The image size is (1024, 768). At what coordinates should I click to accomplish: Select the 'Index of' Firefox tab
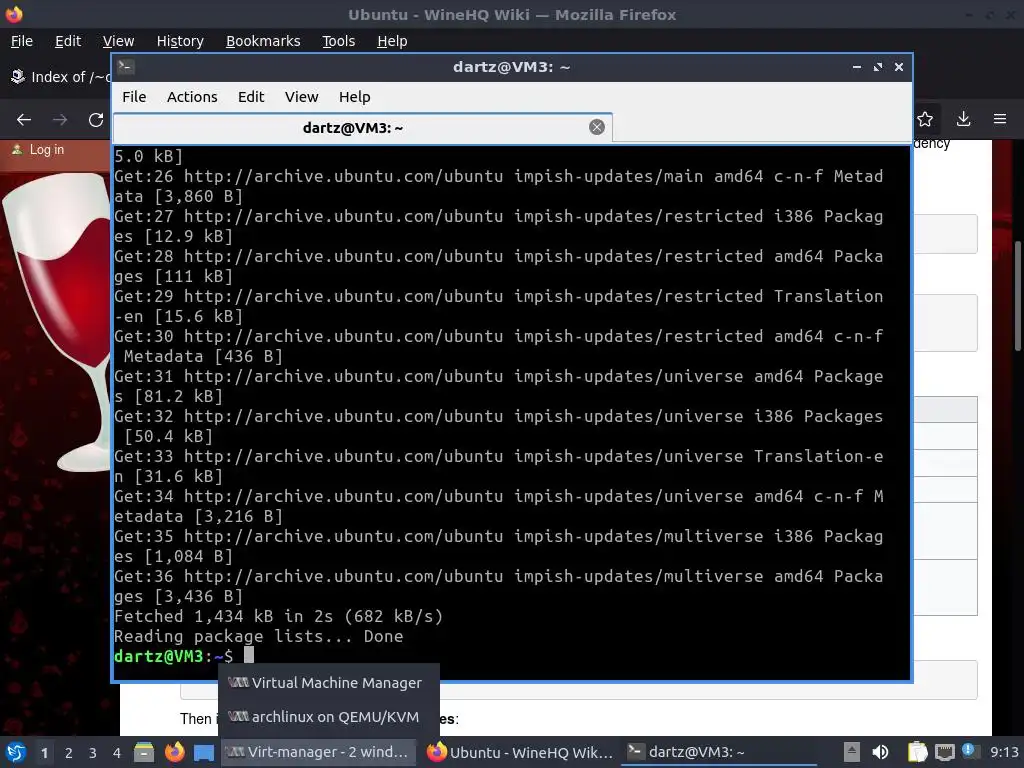click(59, 77)
